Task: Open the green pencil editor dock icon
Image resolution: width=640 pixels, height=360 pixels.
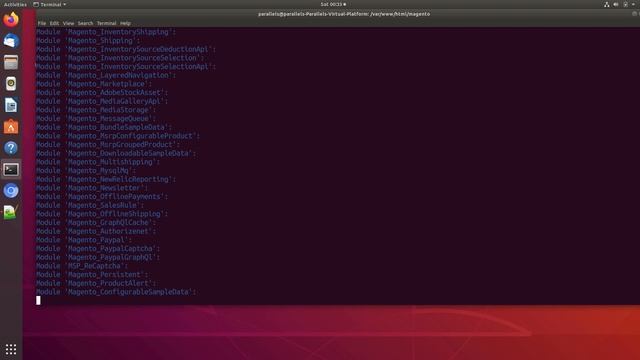Action: point(11,212)
